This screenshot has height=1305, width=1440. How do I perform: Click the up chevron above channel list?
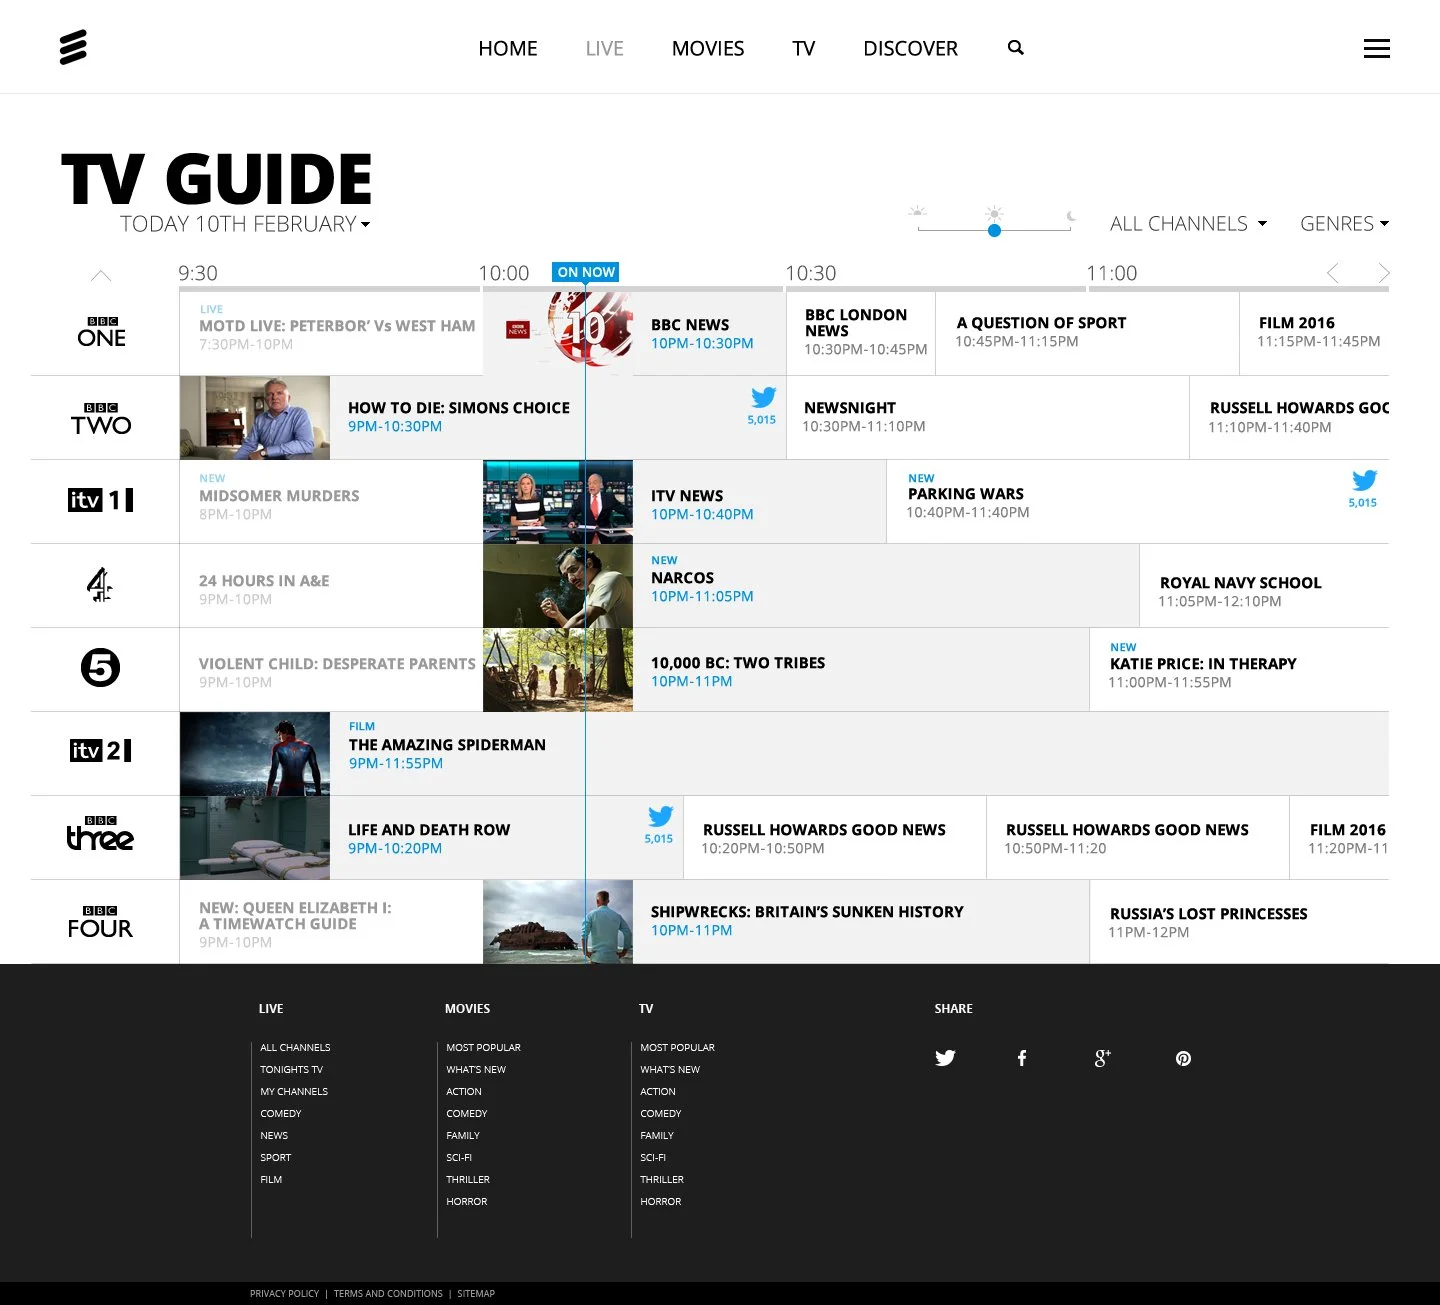pyautogui.click(x=101, y=275)
